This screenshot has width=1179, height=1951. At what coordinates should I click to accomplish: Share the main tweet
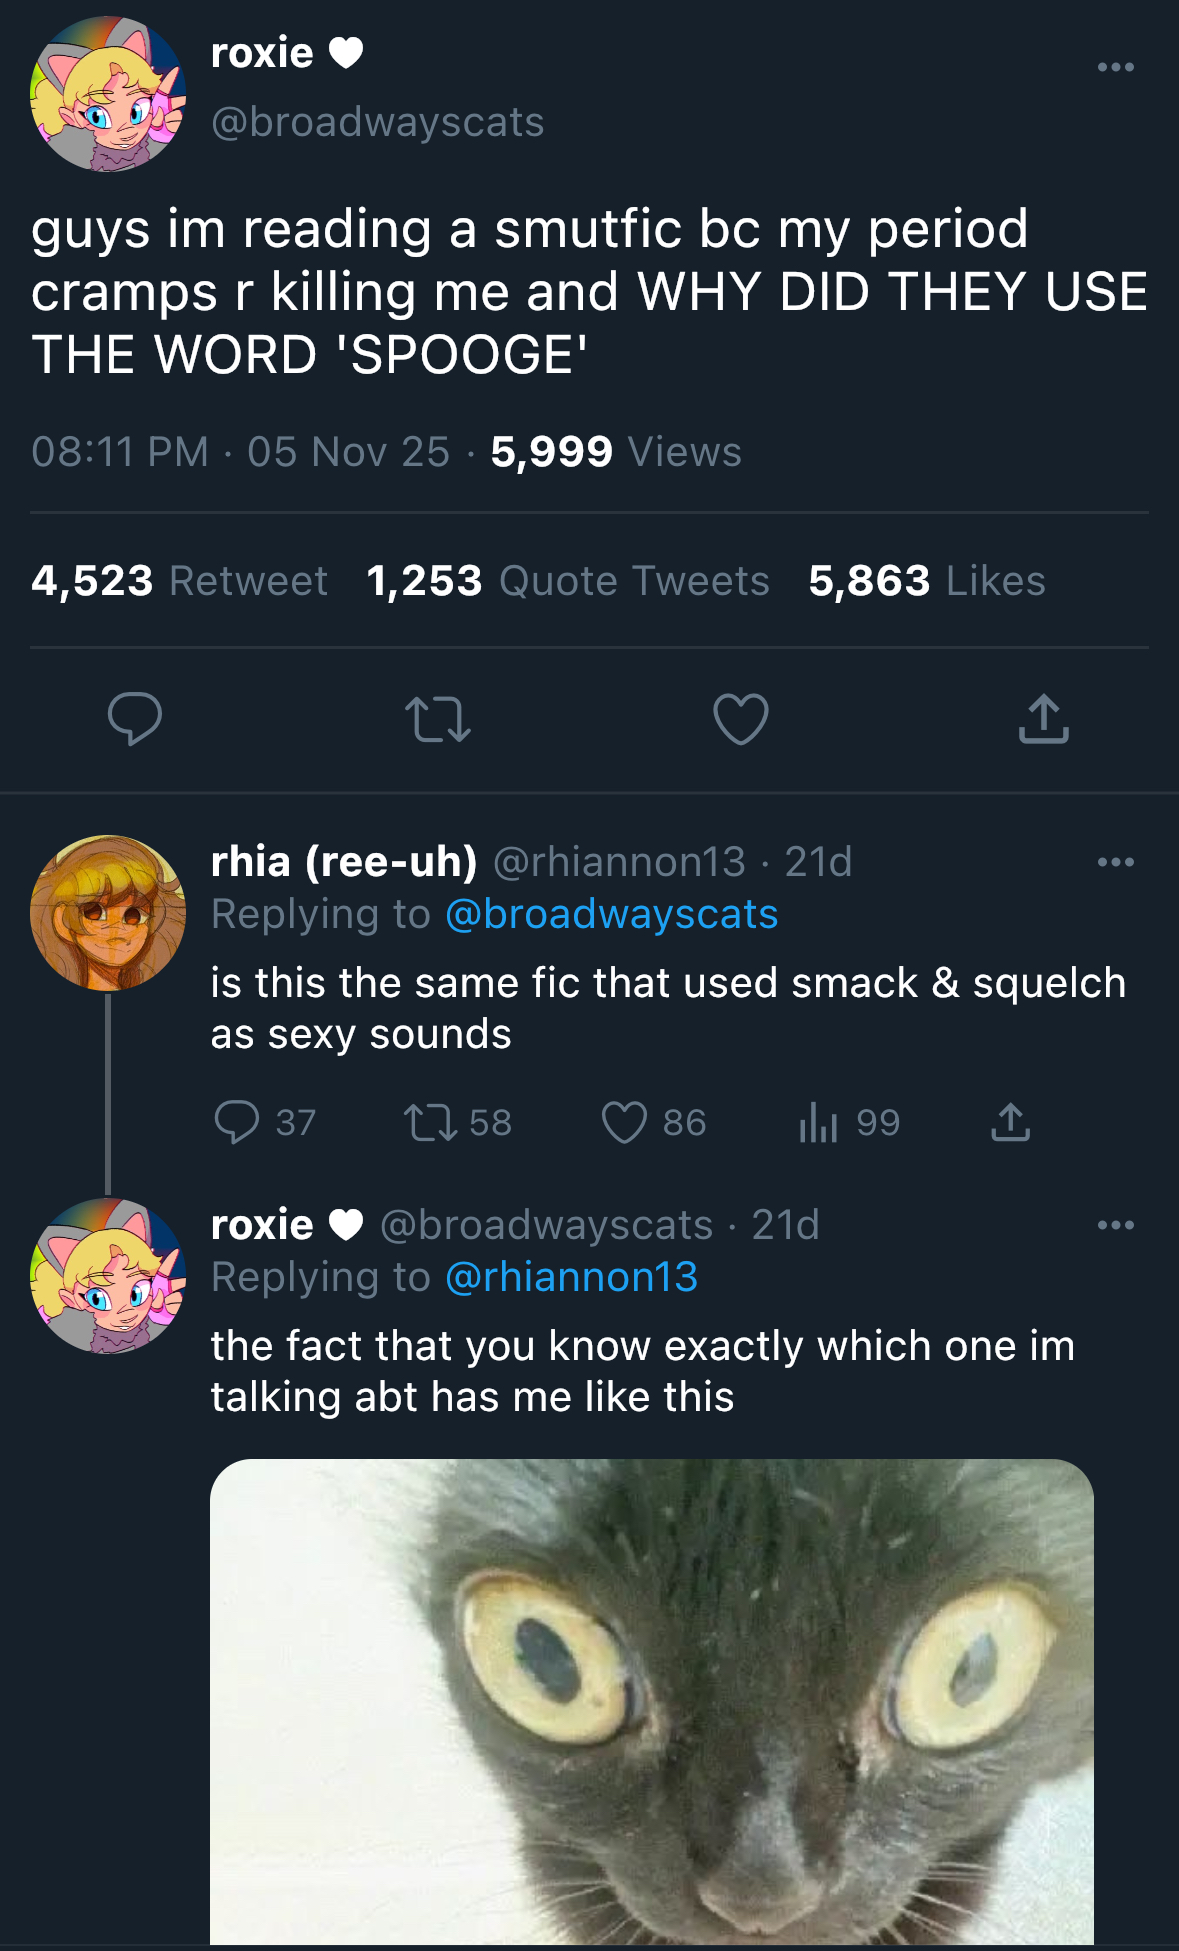click(1043, 719)
